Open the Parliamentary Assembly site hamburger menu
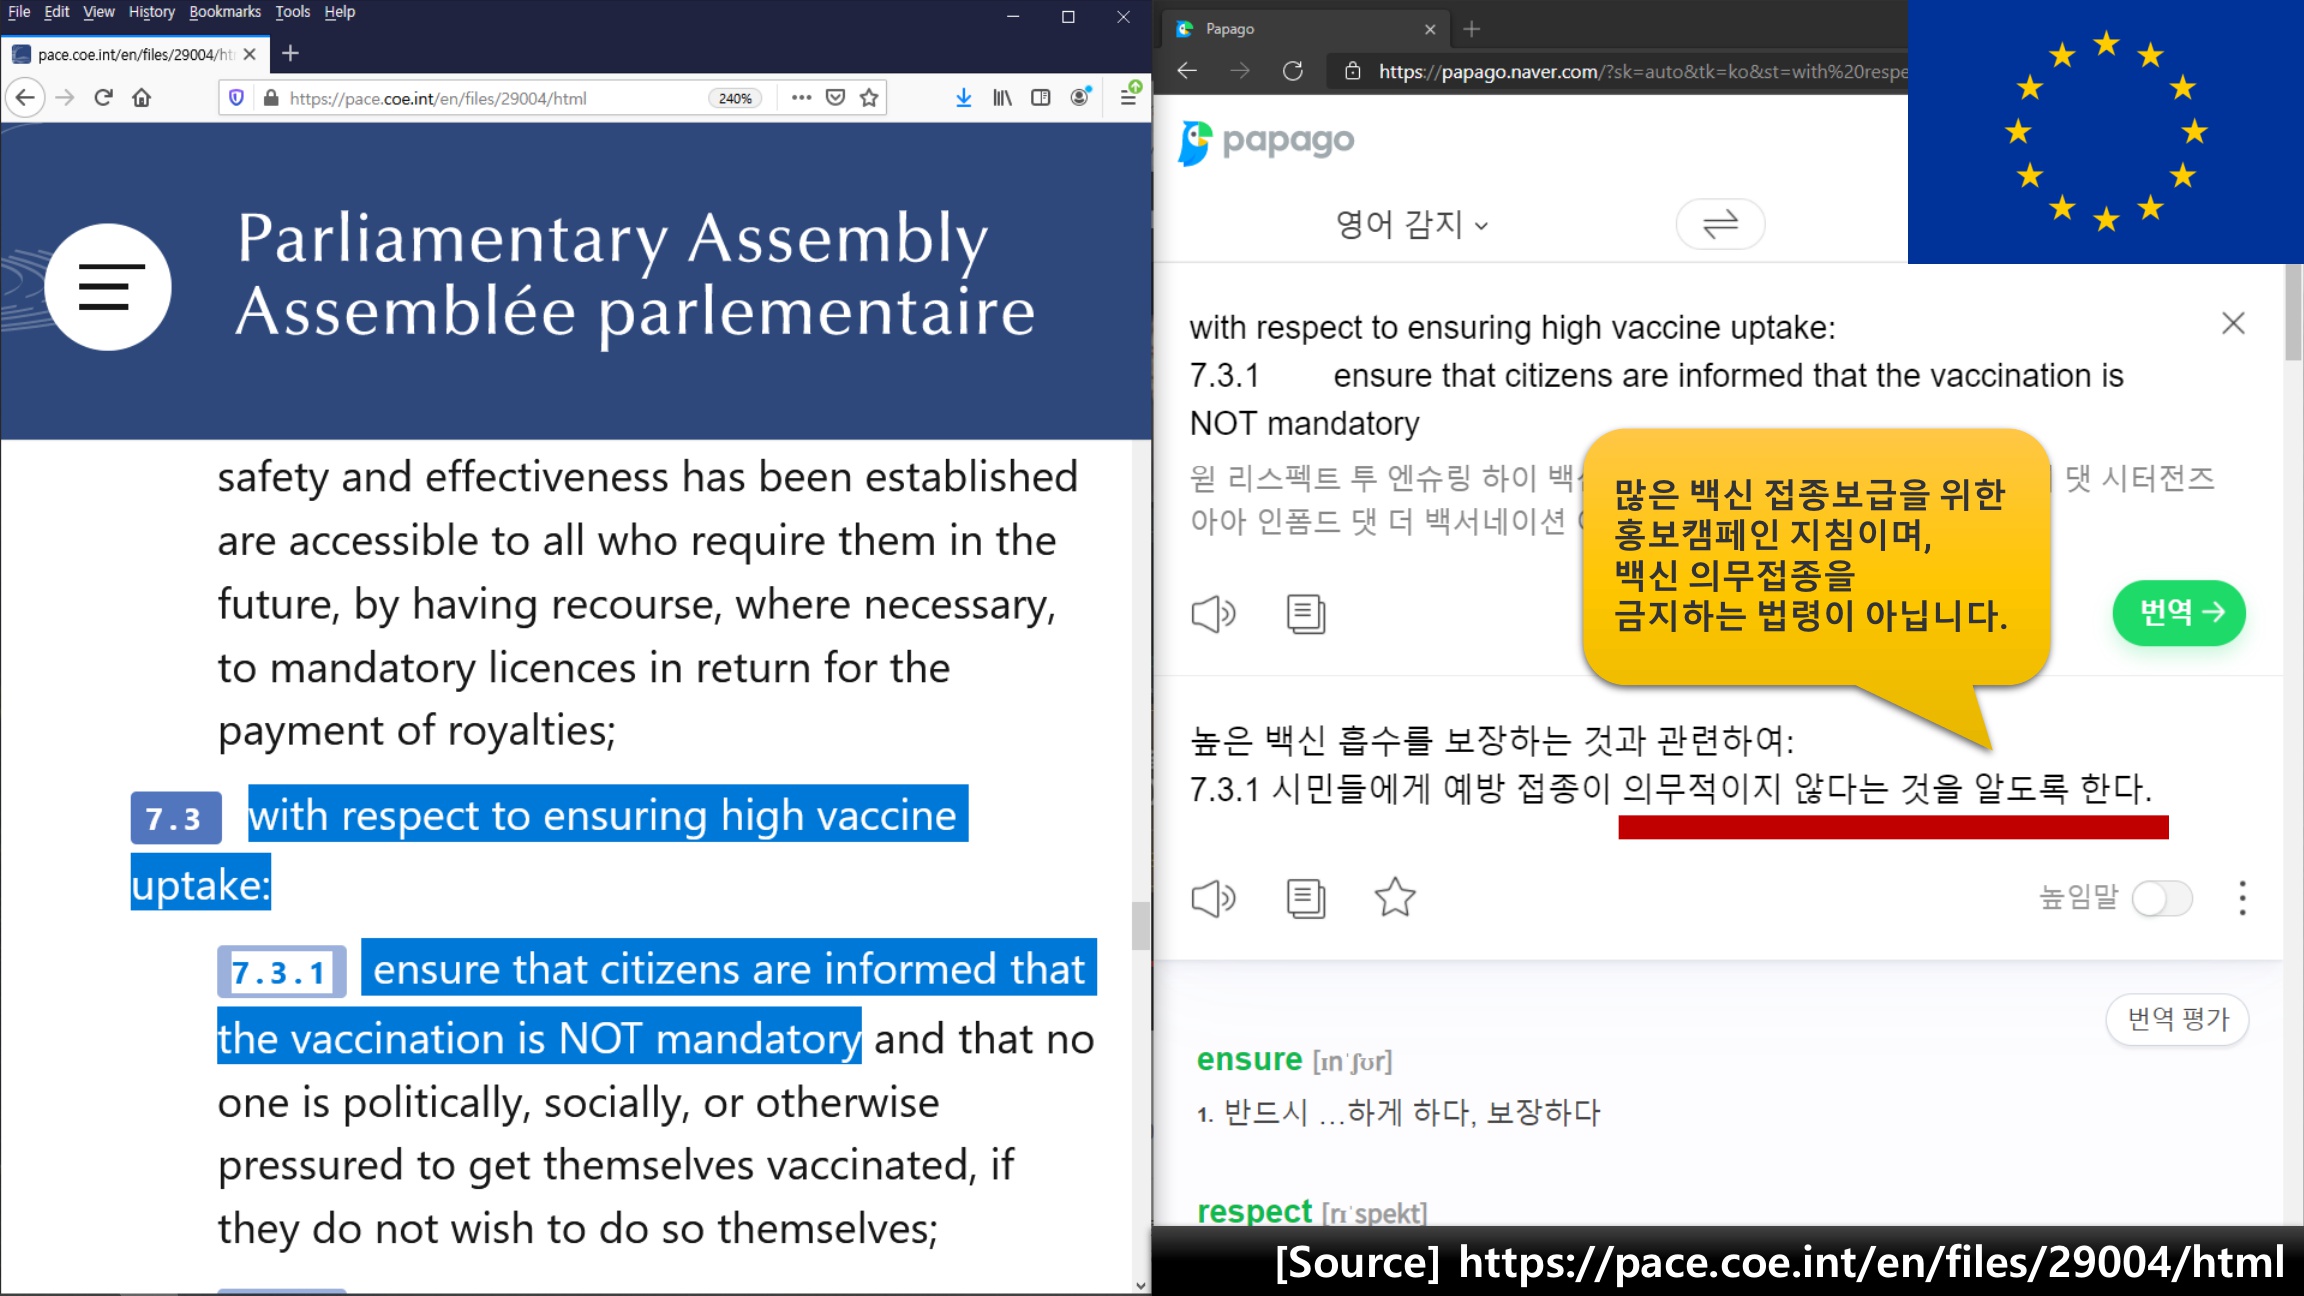This screenshot has width=2304, height=1296. coord(108,287)
